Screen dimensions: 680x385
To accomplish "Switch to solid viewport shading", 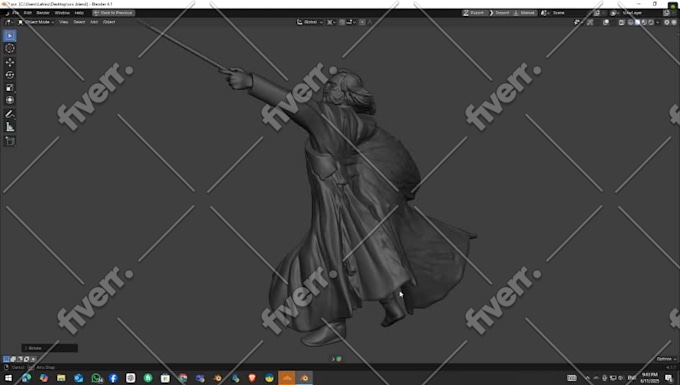I will (x=638, y=22).
